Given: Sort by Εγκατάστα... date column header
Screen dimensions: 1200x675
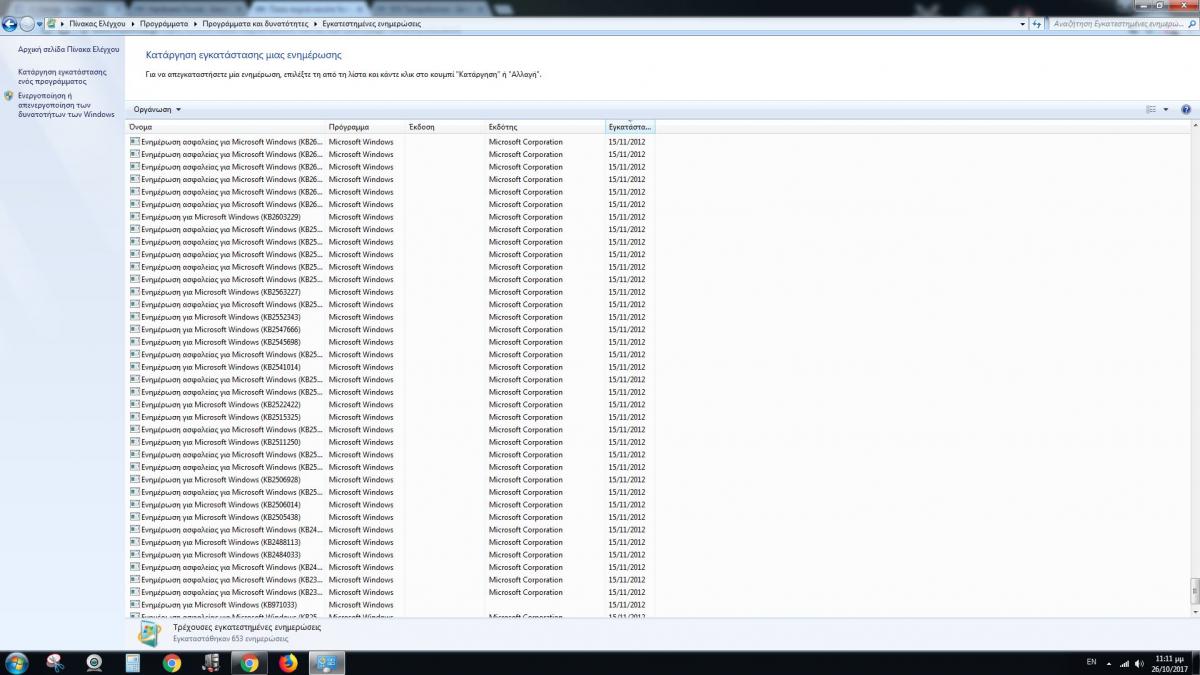Looking at the screenshot, I should [x=630, y=127].
